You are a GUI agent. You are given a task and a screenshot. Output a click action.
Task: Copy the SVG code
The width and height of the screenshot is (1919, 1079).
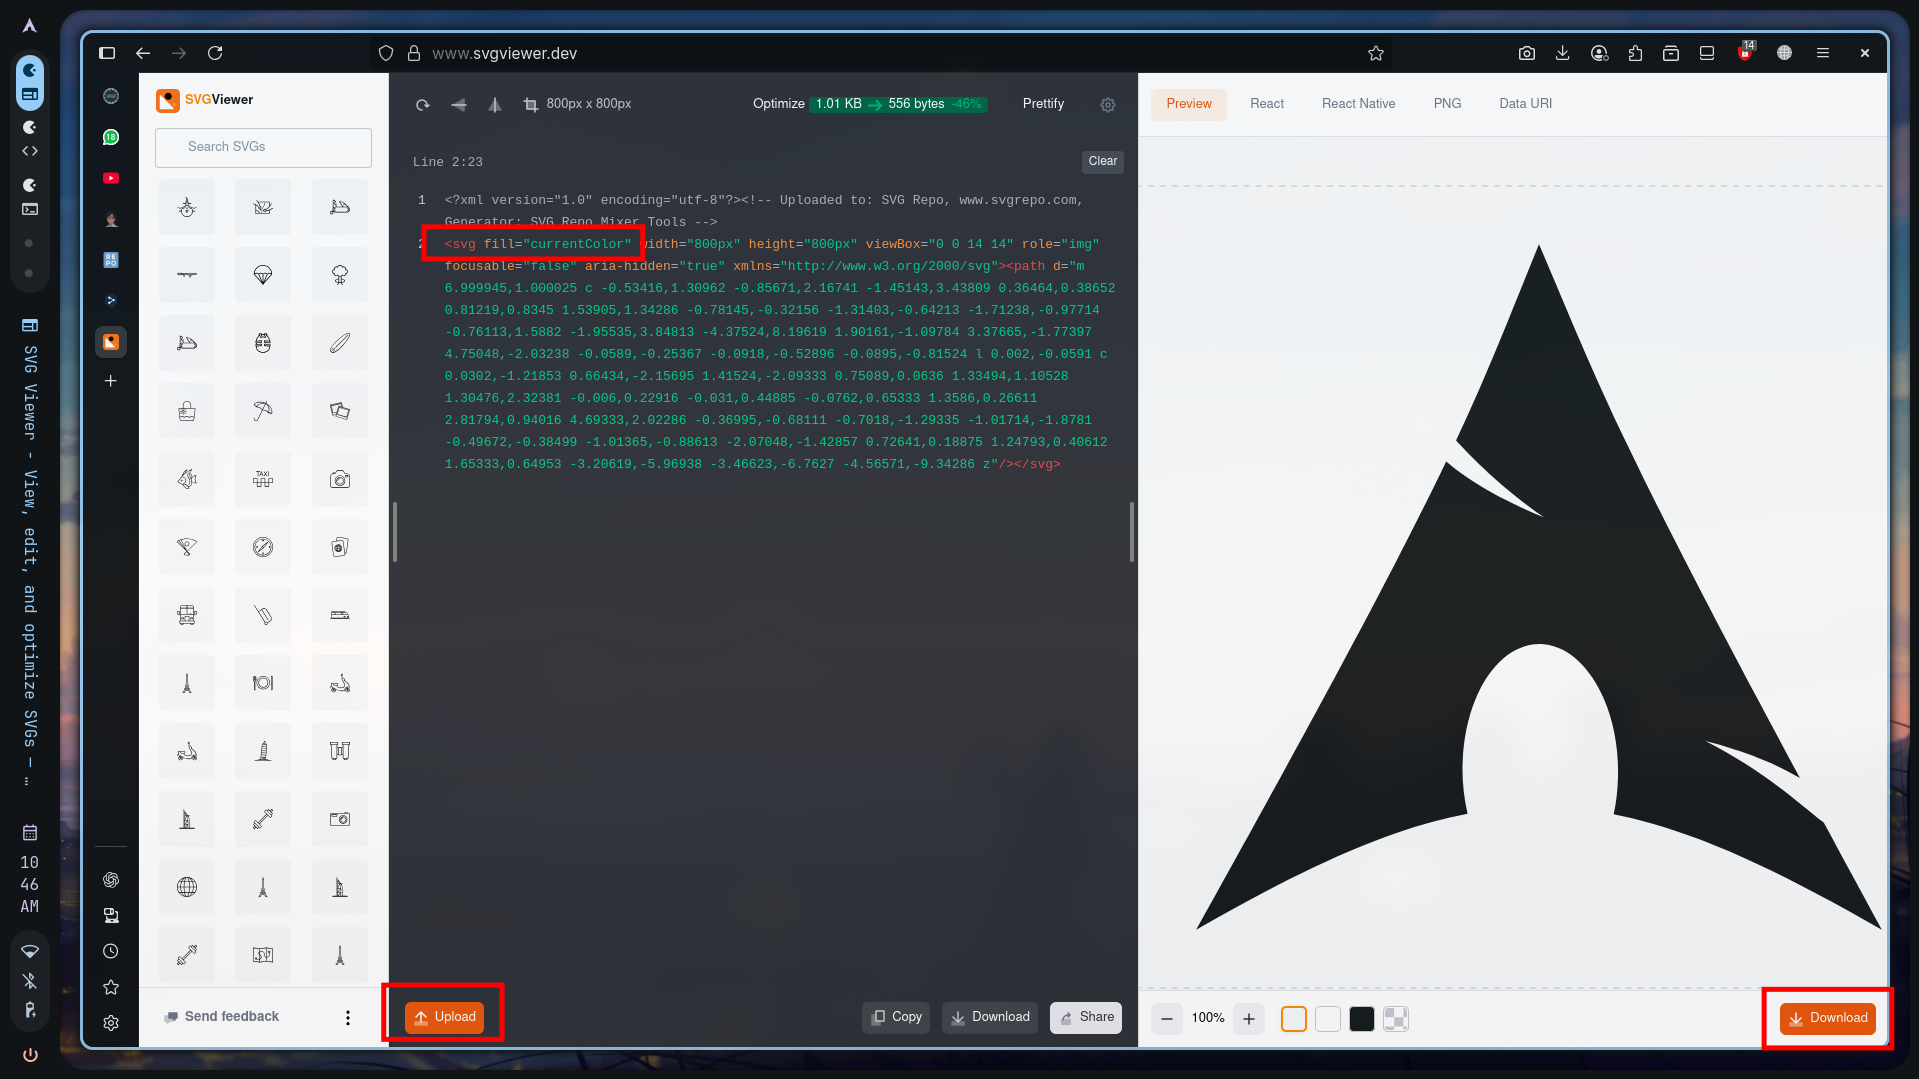[897, 1017]
